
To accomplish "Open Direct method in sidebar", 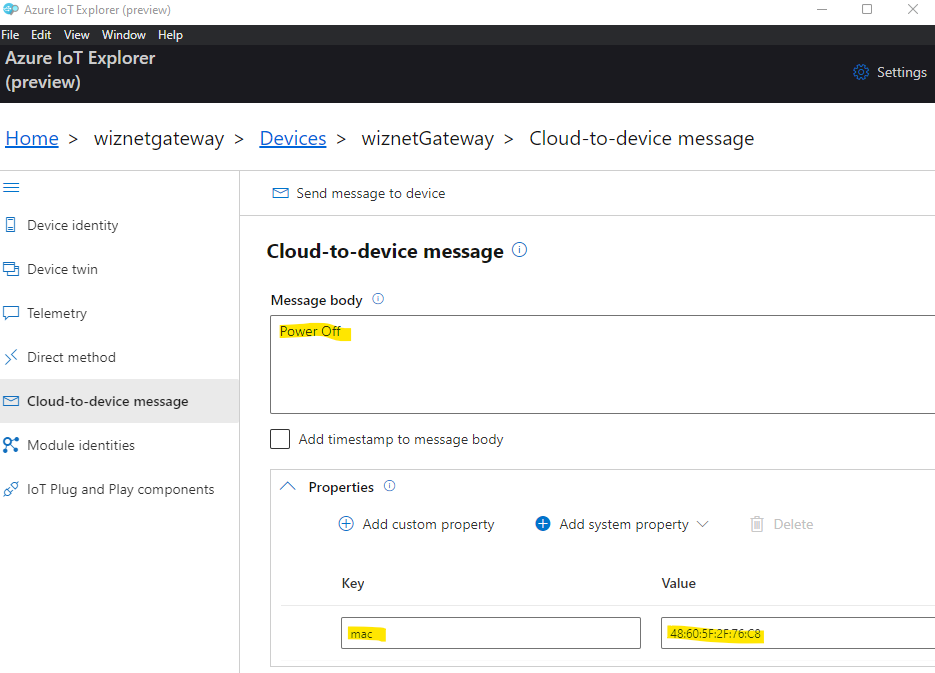I will 119,357.
